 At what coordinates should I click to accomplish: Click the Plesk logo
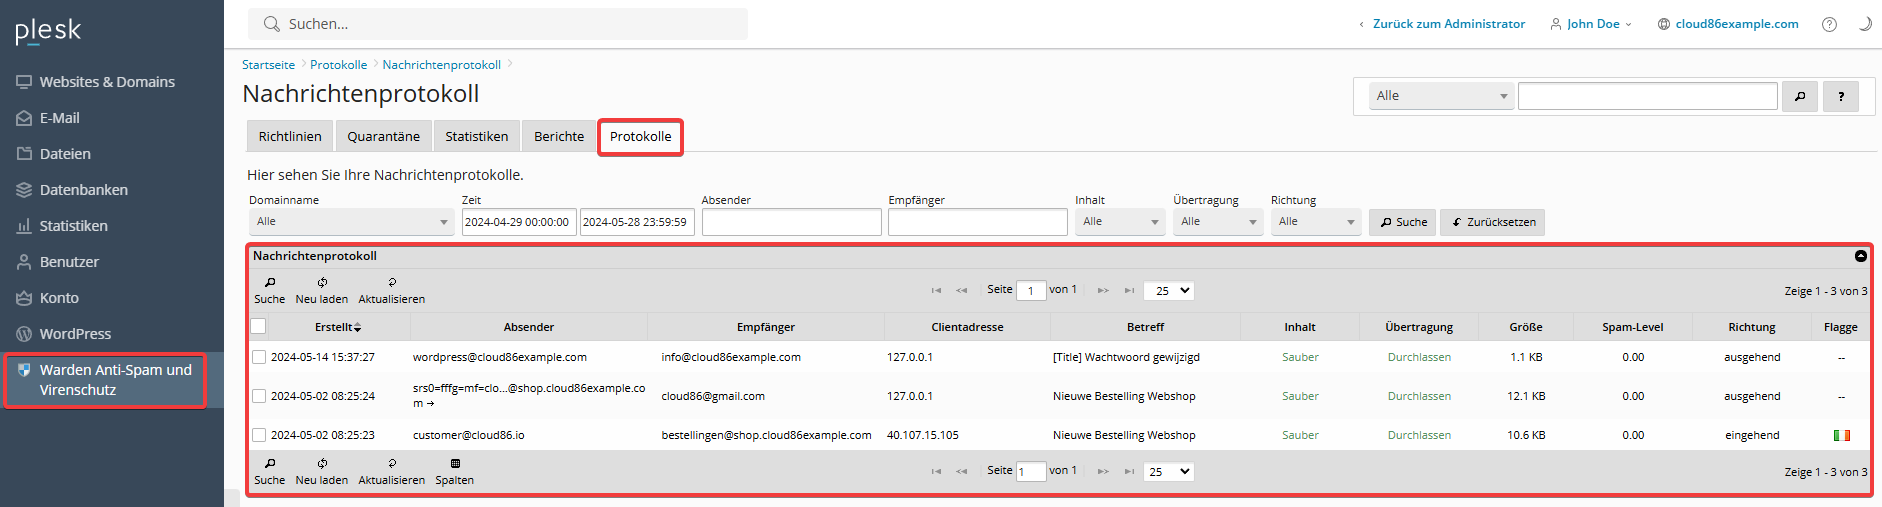pos(48,31)
